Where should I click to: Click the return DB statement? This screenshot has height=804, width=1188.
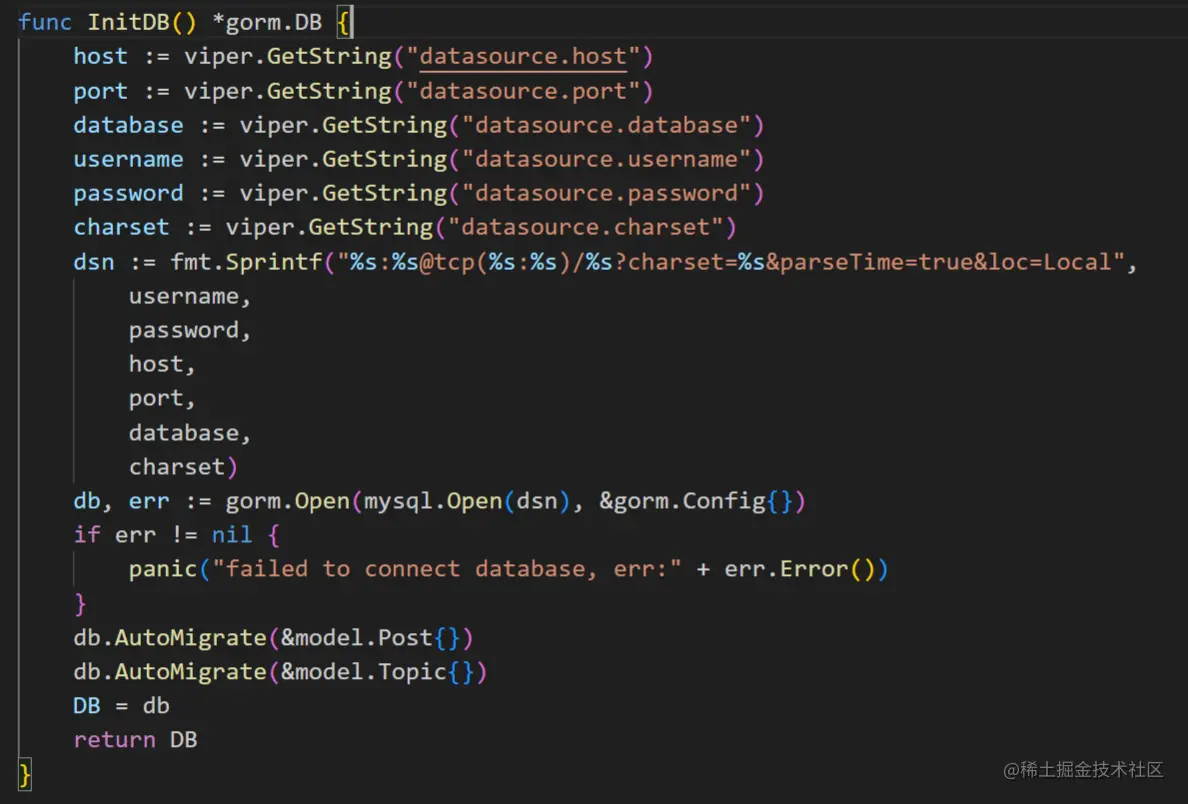[135, 740]
